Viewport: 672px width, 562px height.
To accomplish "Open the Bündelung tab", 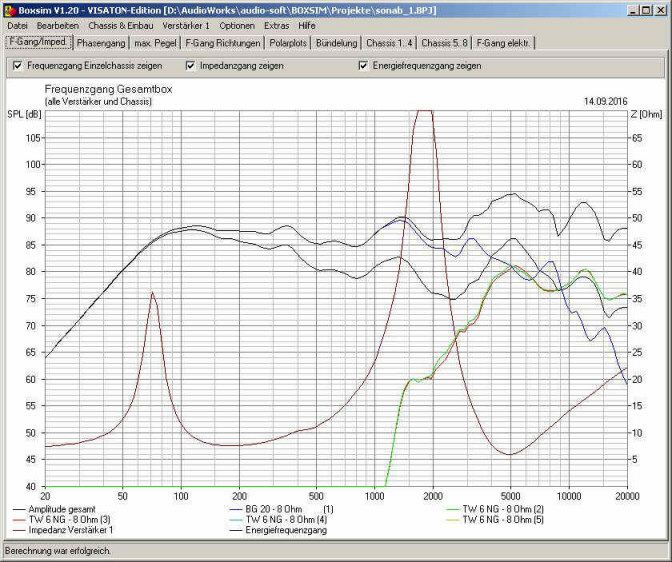I will tap(336, 43).
